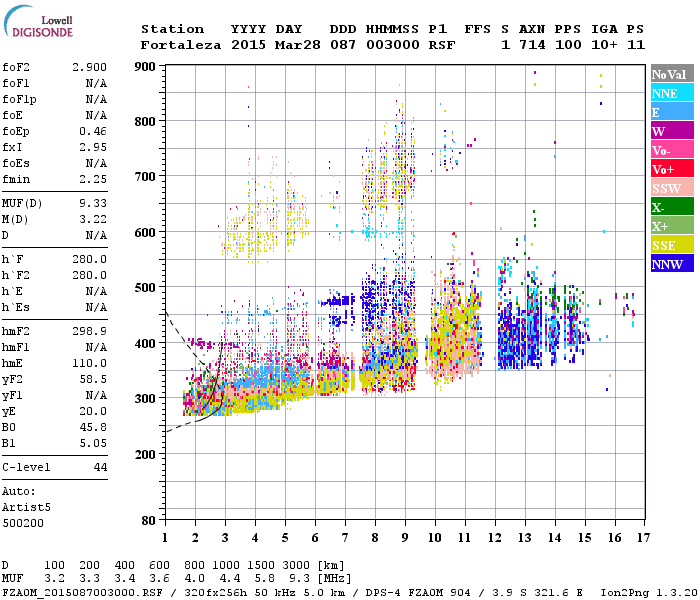Click the foF2 value 2.900
700x600 pixels.
coord(89,67)
